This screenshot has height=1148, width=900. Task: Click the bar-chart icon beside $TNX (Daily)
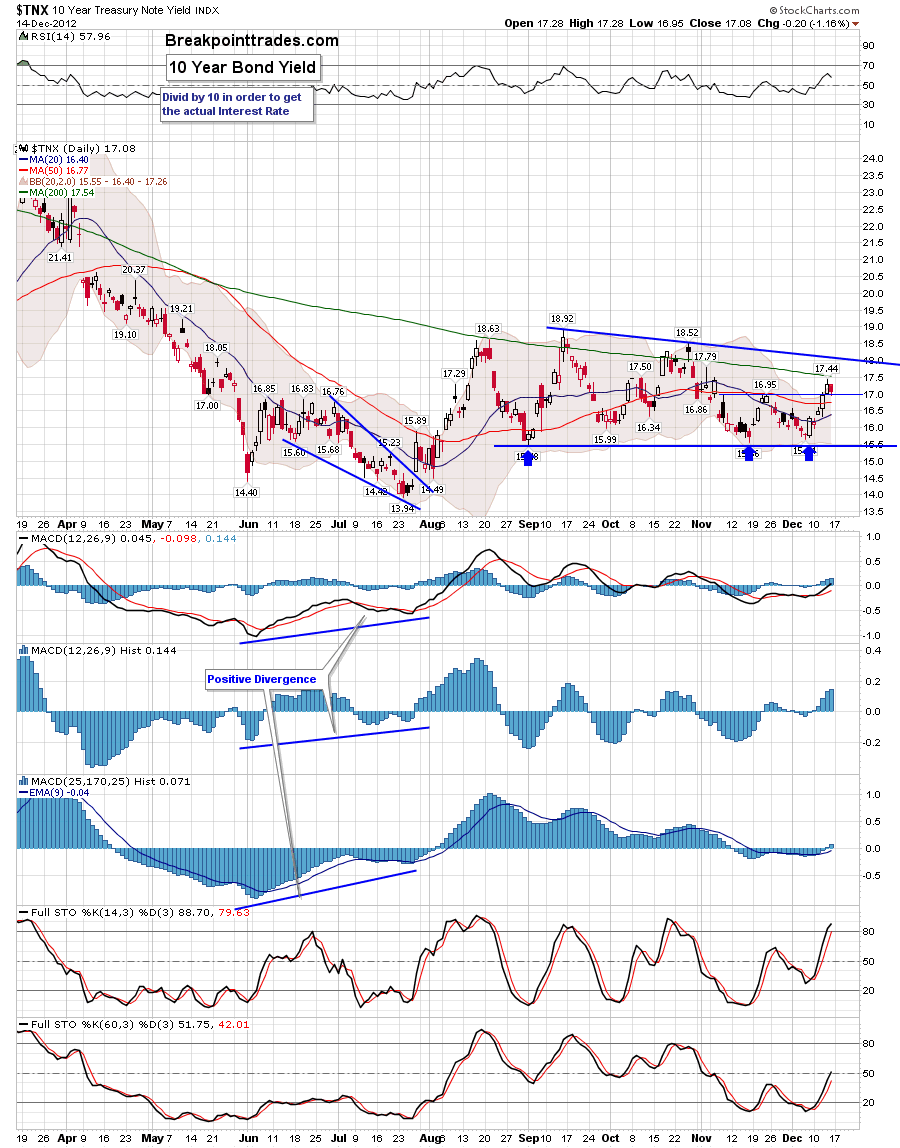(x=23, y=148)
